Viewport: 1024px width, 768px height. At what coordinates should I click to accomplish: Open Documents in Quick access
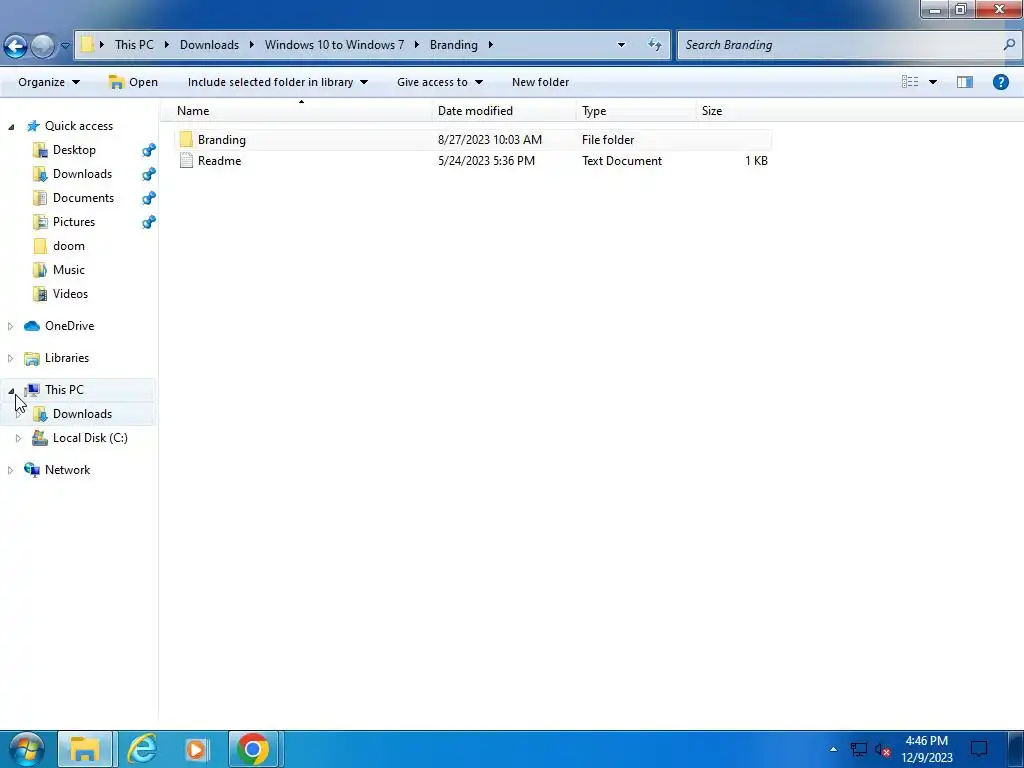click(x=83, y=198)
